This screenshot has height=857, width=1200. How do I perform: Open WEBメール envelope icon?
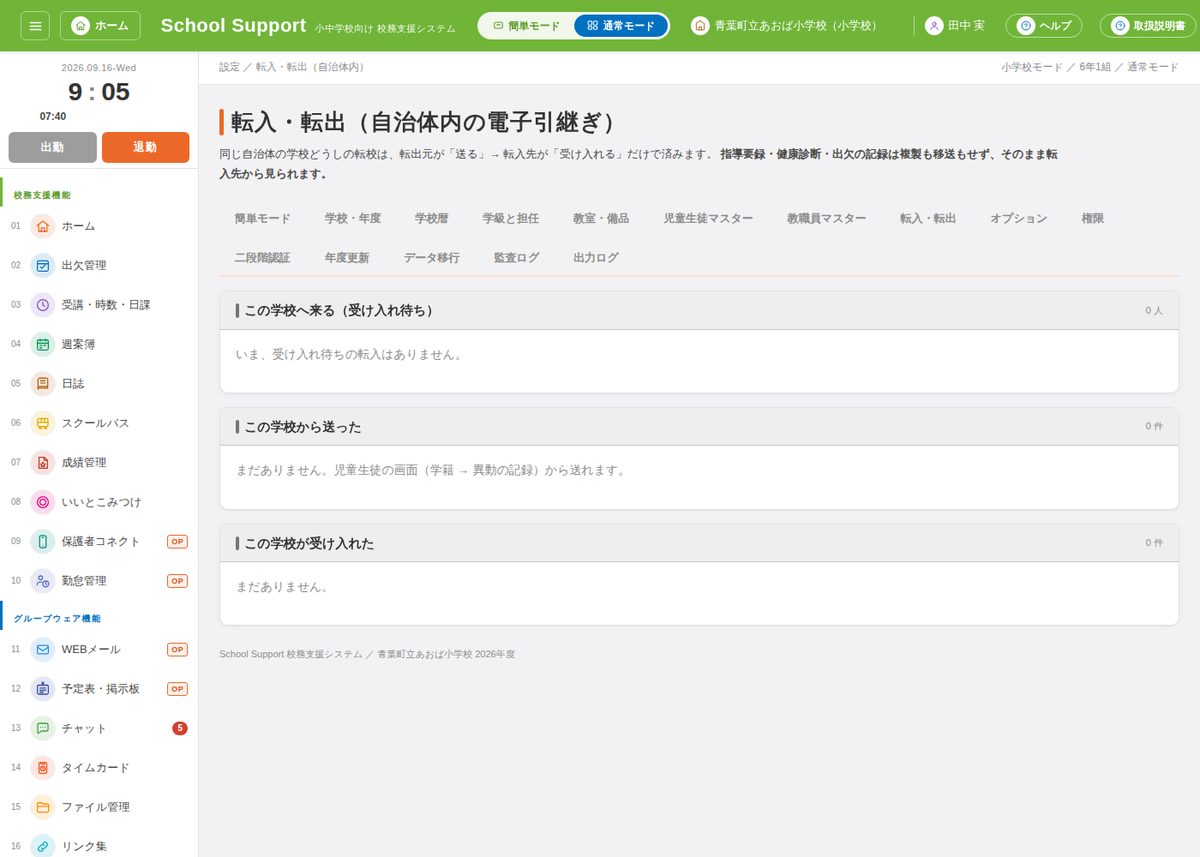tap(43, 649)
